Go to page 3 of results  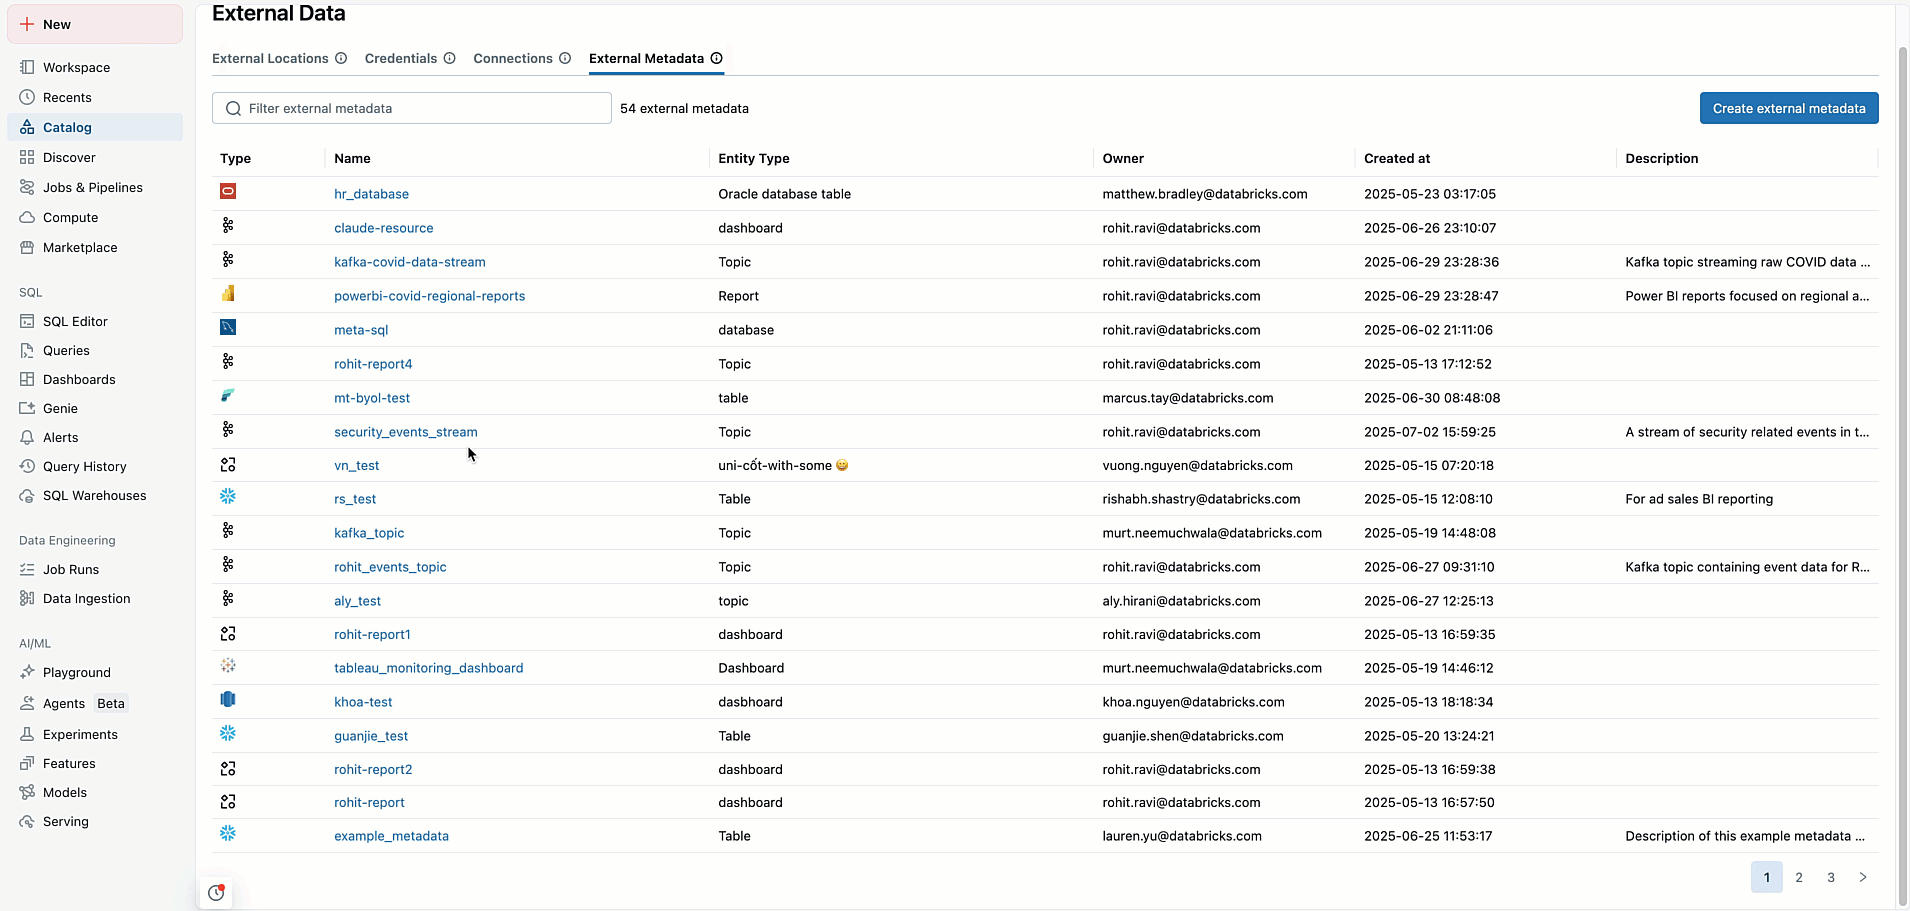pos(1831,877)
